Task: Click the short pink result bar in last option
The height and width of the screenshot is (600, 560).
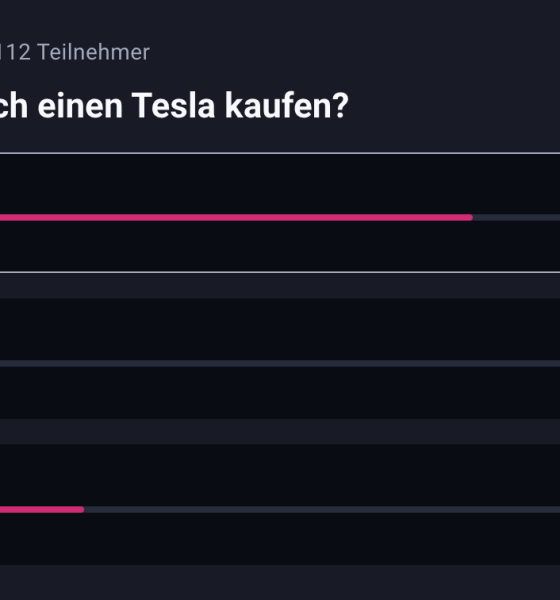Action: [x=42, y=510]
